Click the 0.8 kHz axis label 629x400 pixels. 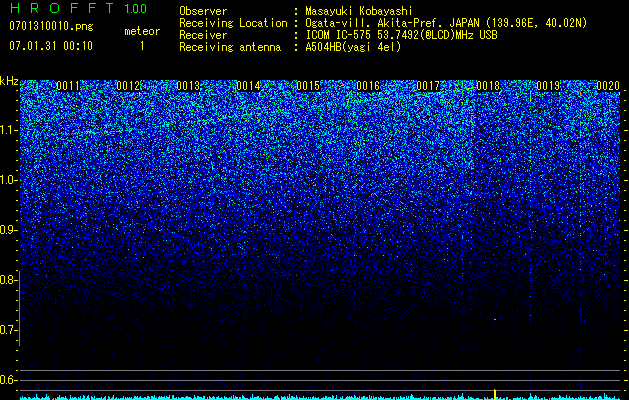coord(7,280)
